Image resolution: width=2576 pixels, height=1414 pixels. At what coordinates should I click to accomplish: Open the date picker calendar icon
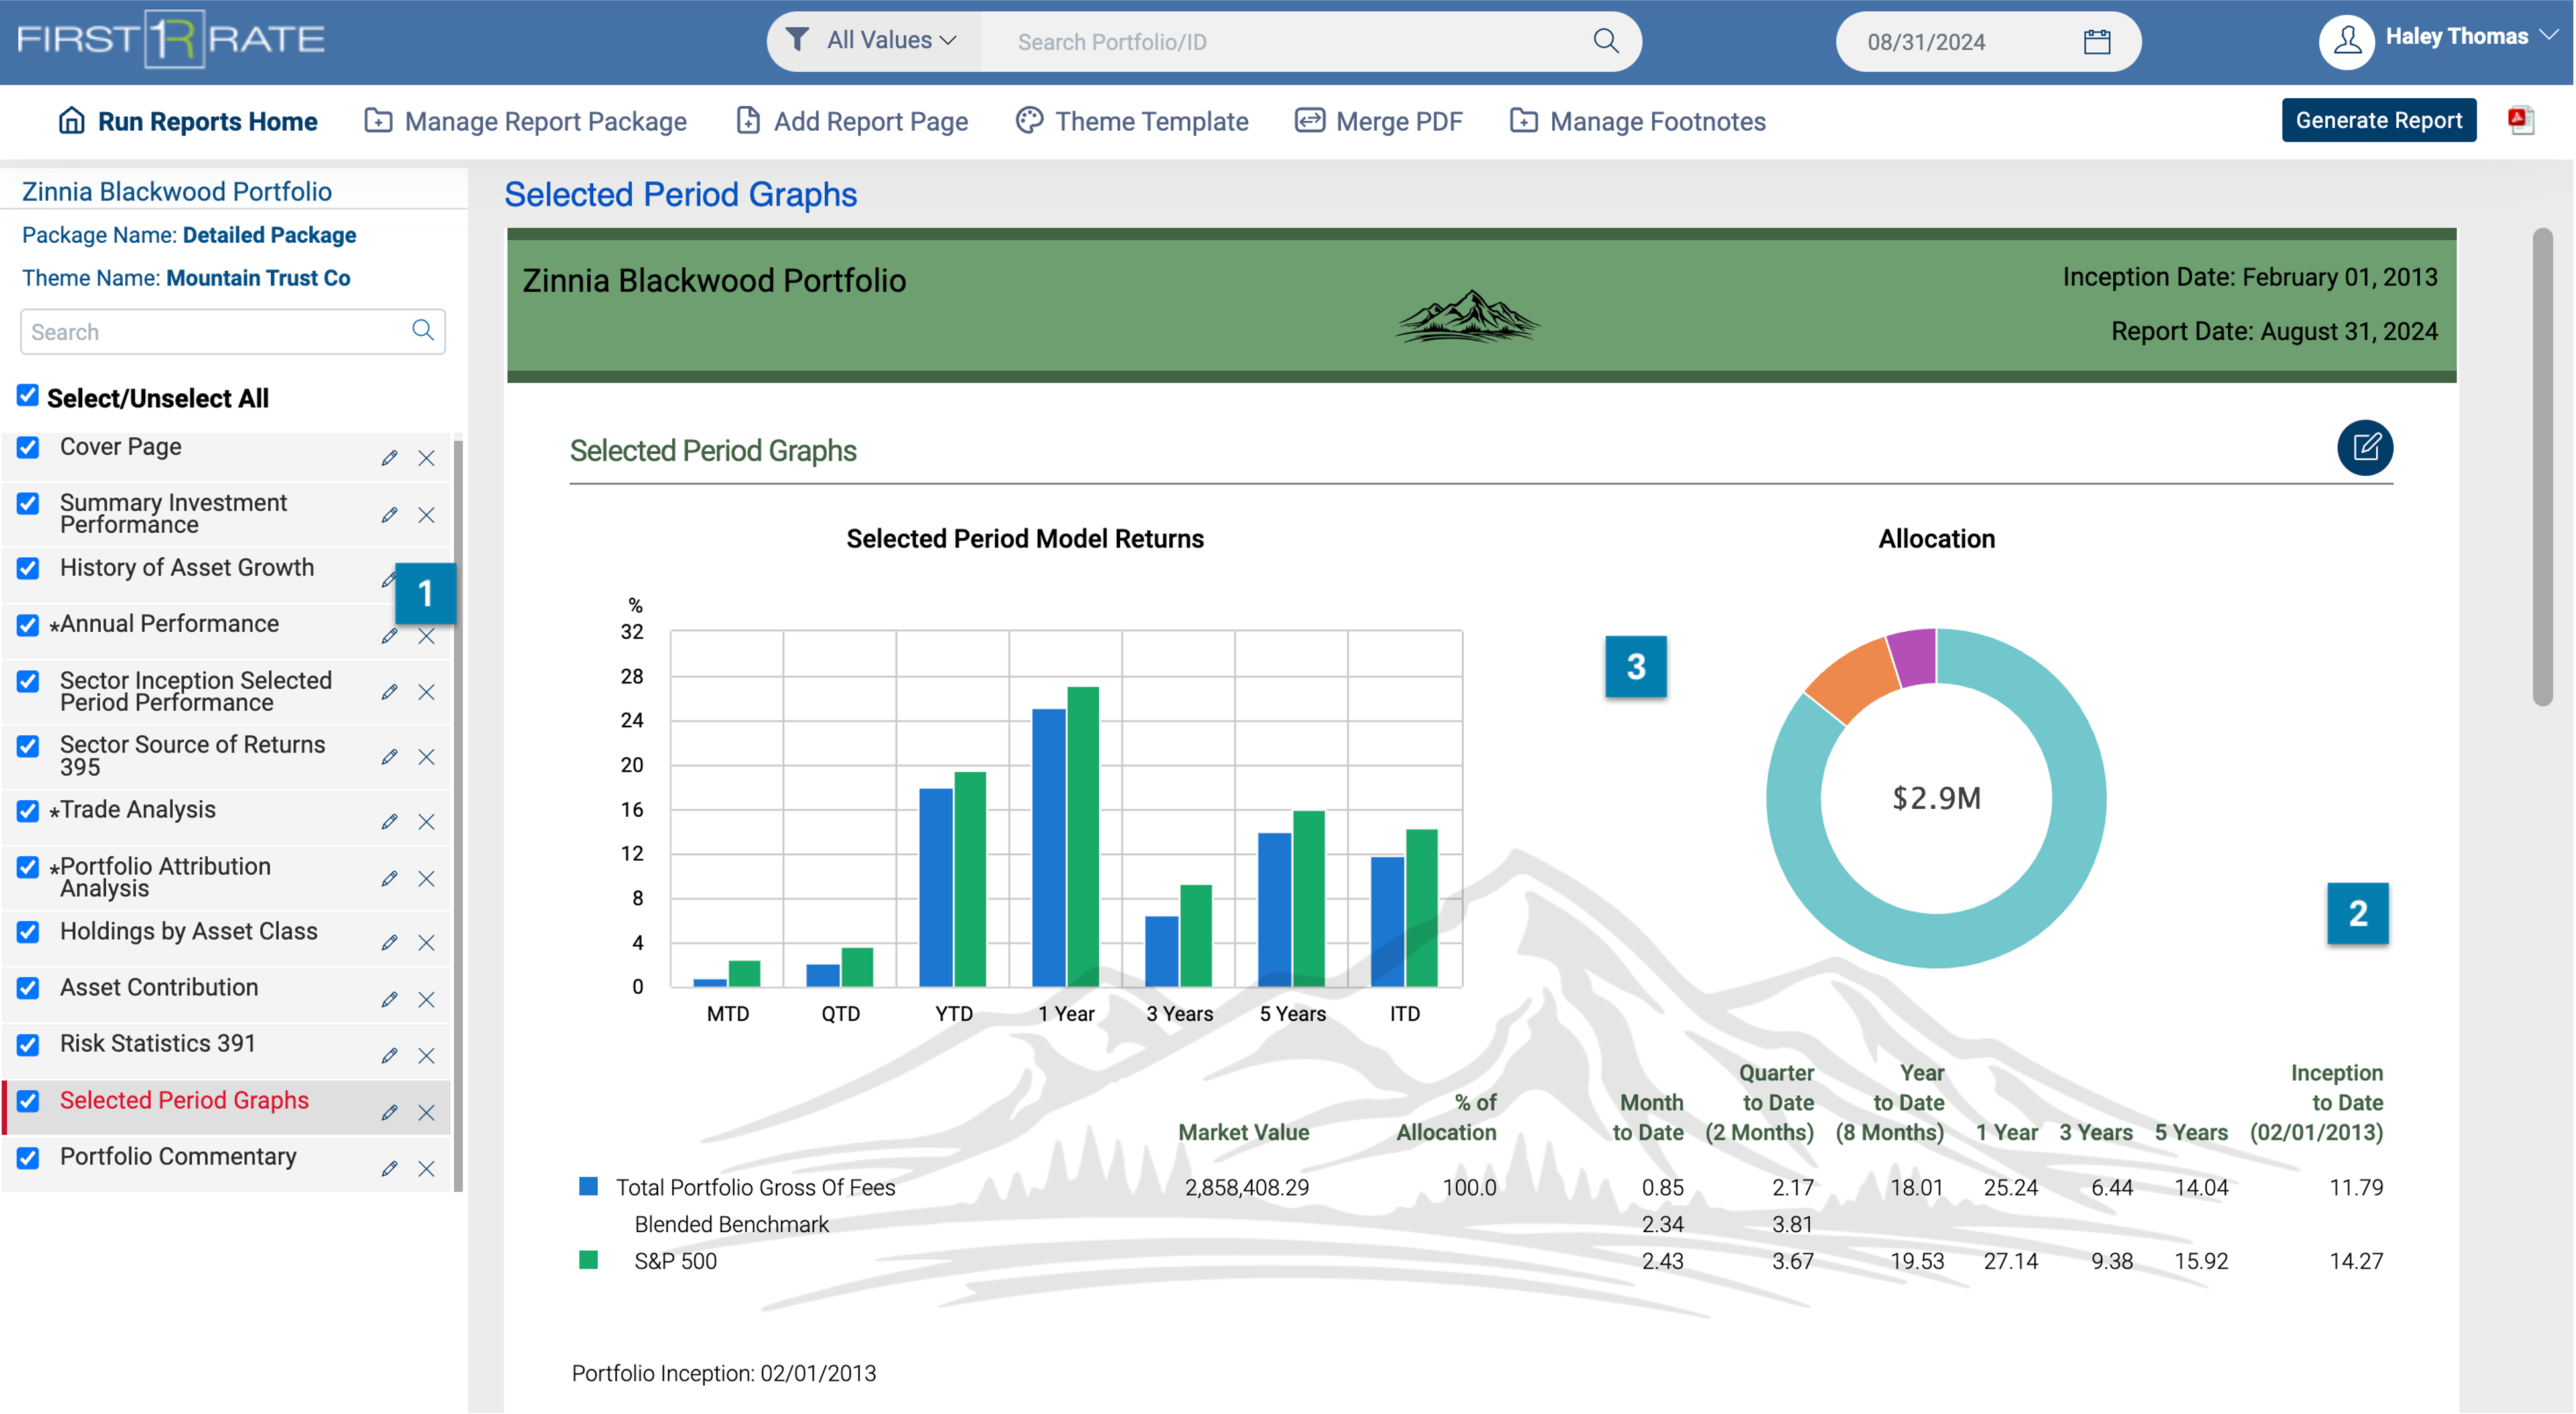2096,42
